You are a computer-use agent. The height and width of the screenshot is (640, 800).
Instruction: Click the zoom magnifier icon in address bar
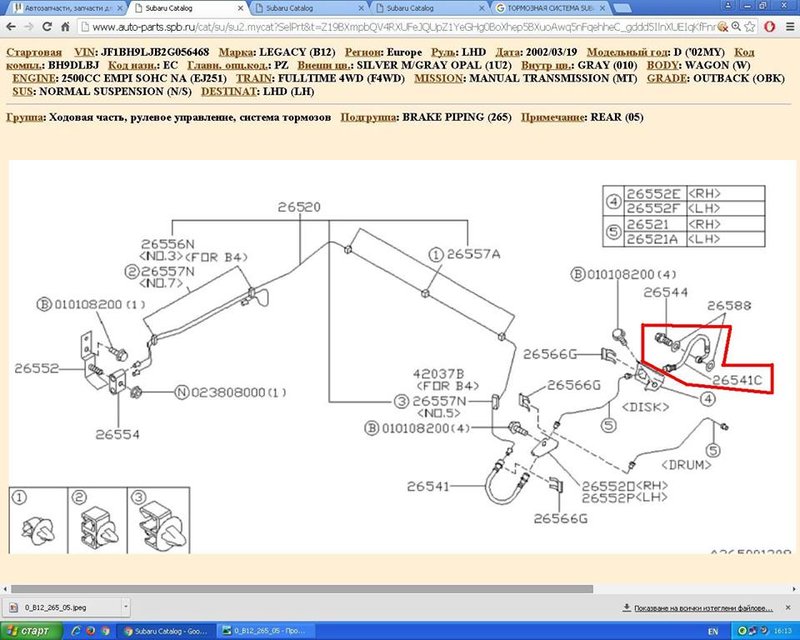pyautogui.click(x=736, y=27)
